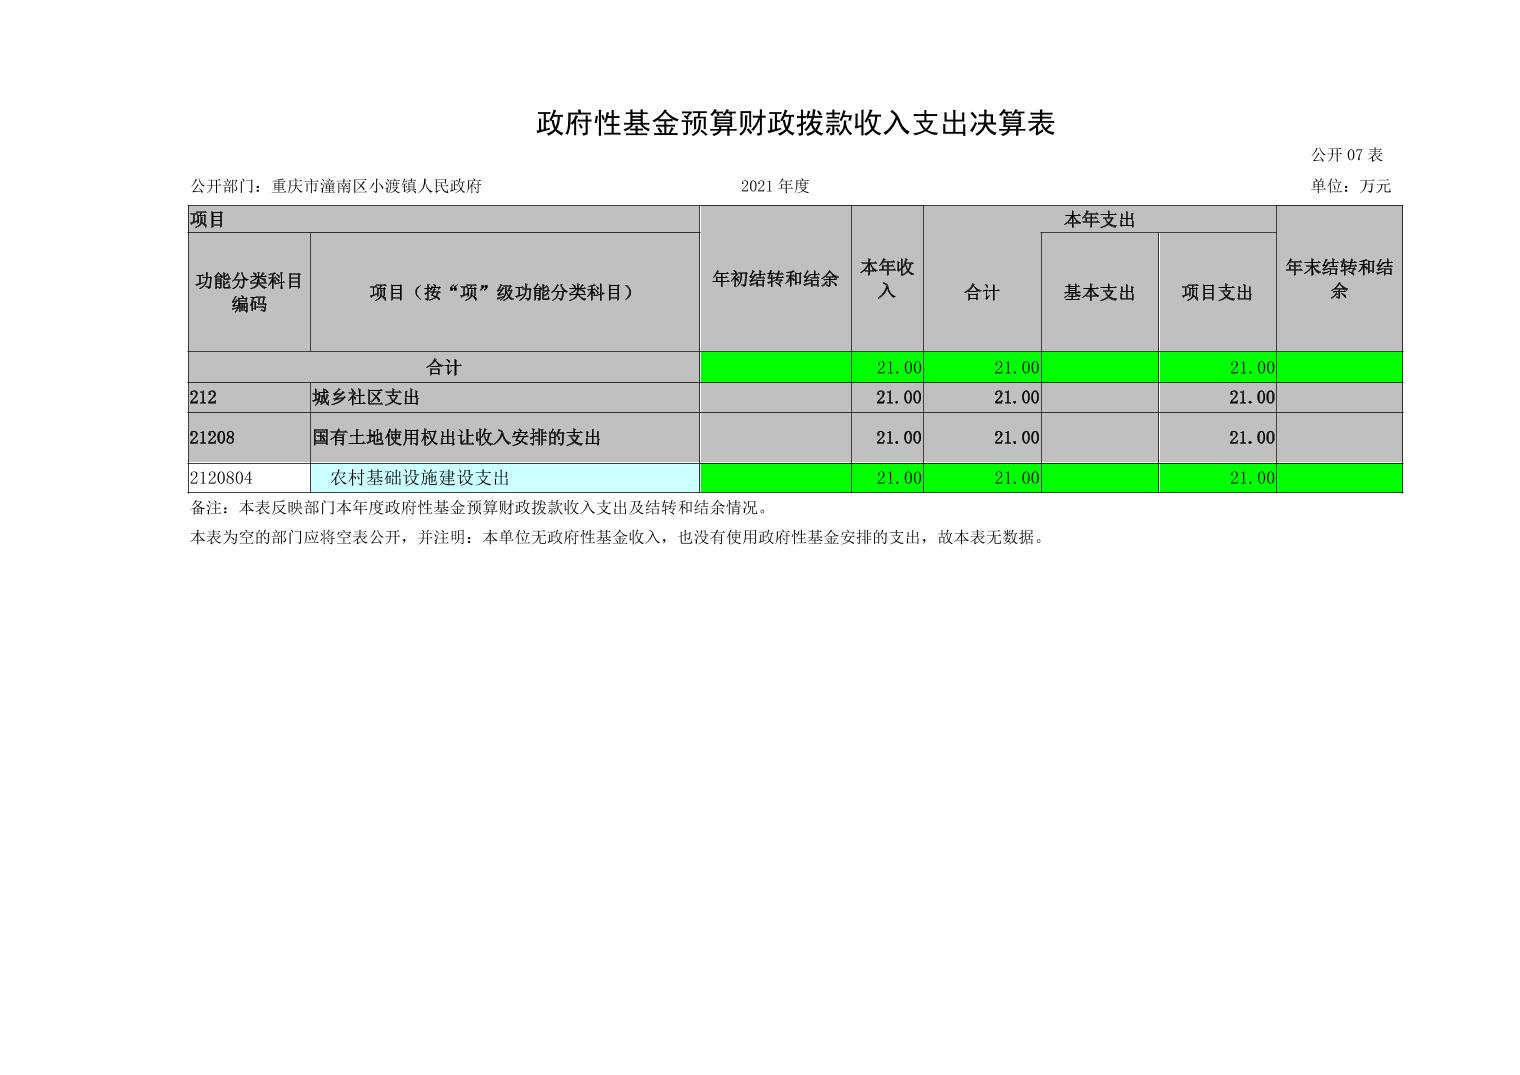The width and height of the screenshot is (1520, 1075).
Task: Select 项目支出 value in the 合计 row
Action: [1217, 367]
